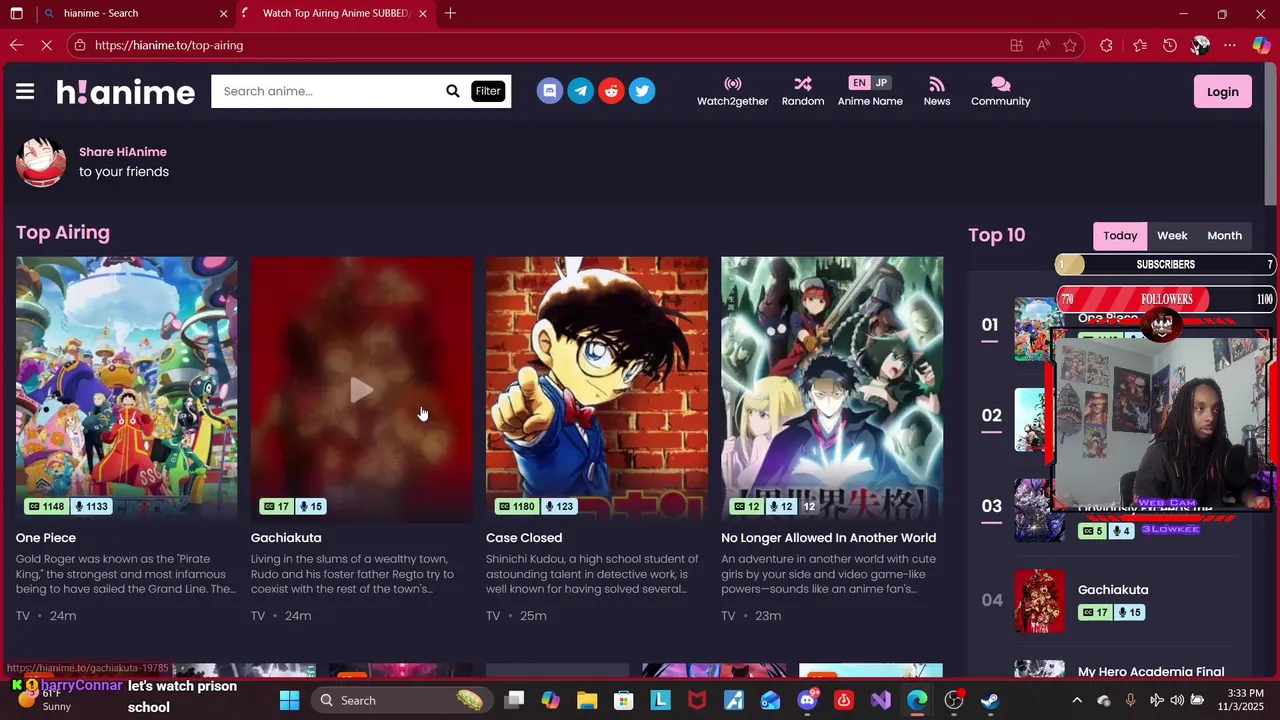This screenshot has width=1280, height=720.
Task: Open the News feed
Action: click(936, 91)
